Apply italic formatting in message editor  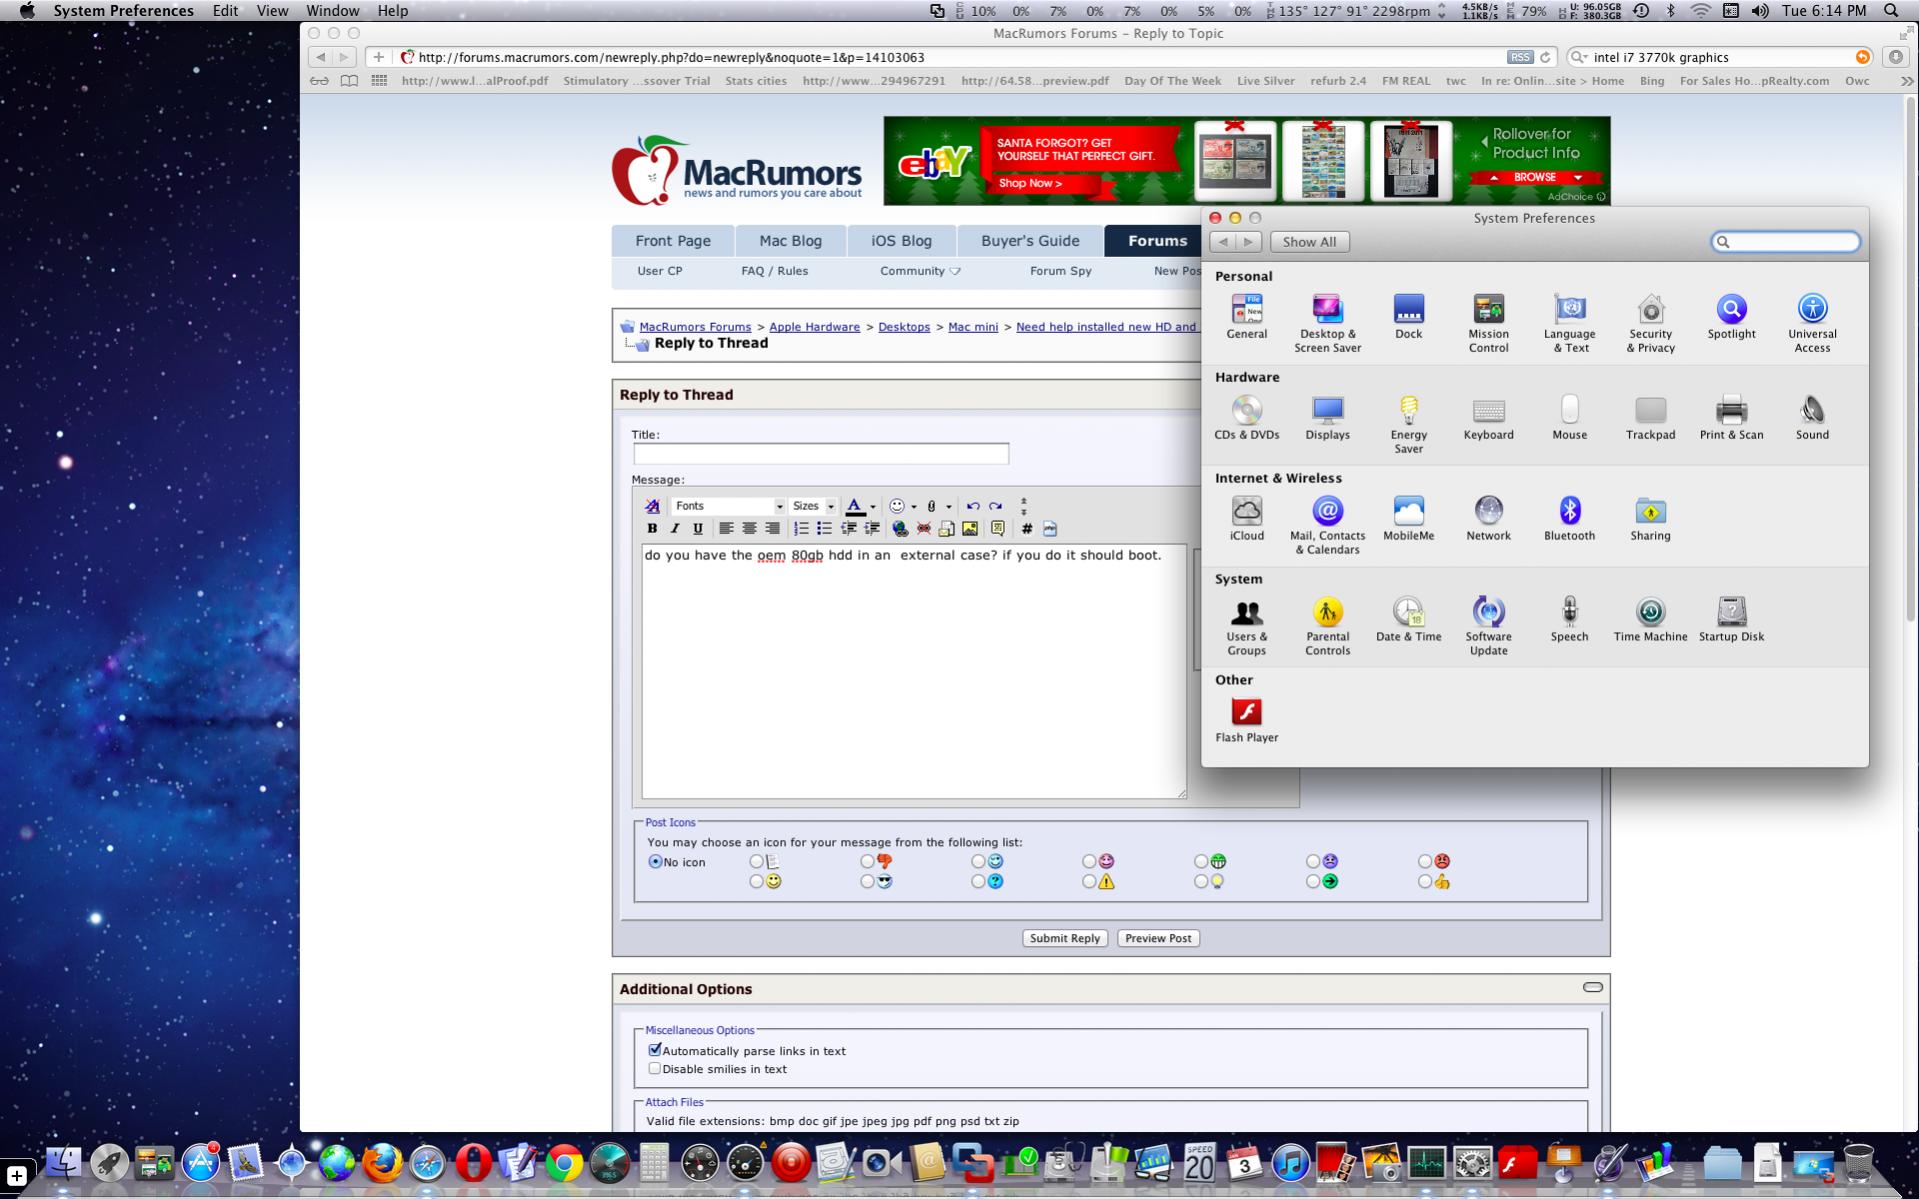point(675,528)
